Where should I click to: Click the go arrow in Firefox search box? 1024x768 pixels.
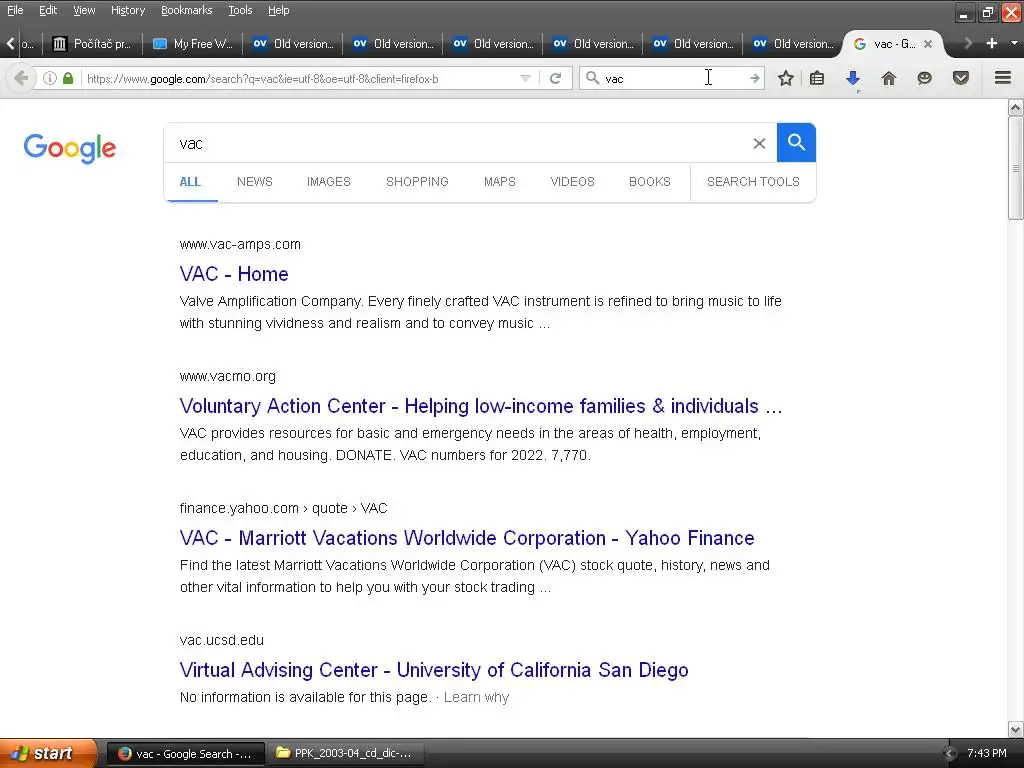click(755, 78)
